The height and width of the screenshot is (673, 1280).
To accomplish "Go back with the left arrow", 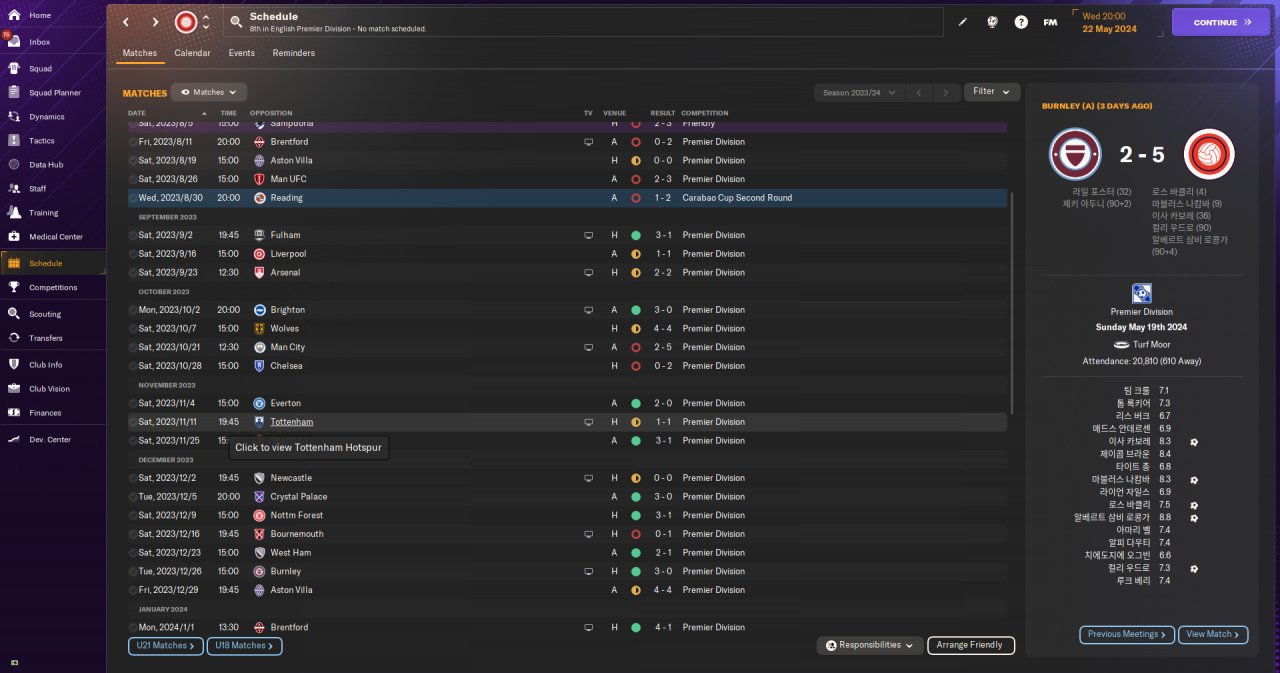I will pos(126,22).
